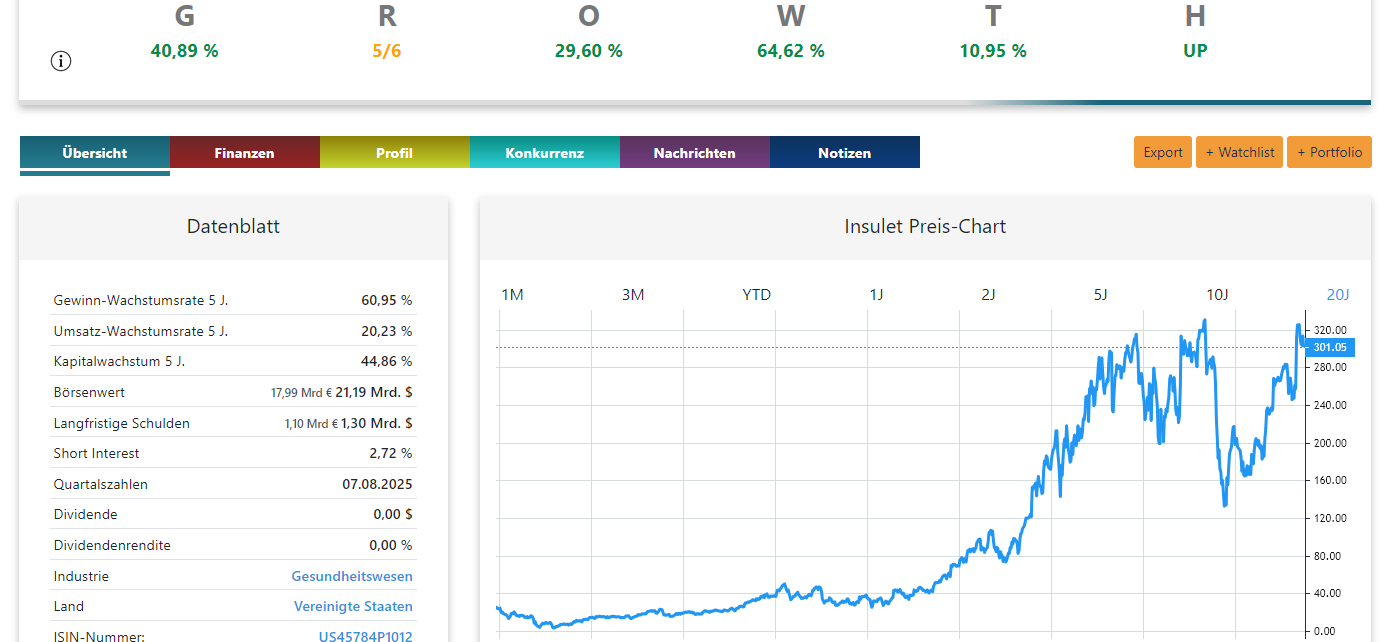Click the Langfristige Schulden label

click(x=121, y=423)
